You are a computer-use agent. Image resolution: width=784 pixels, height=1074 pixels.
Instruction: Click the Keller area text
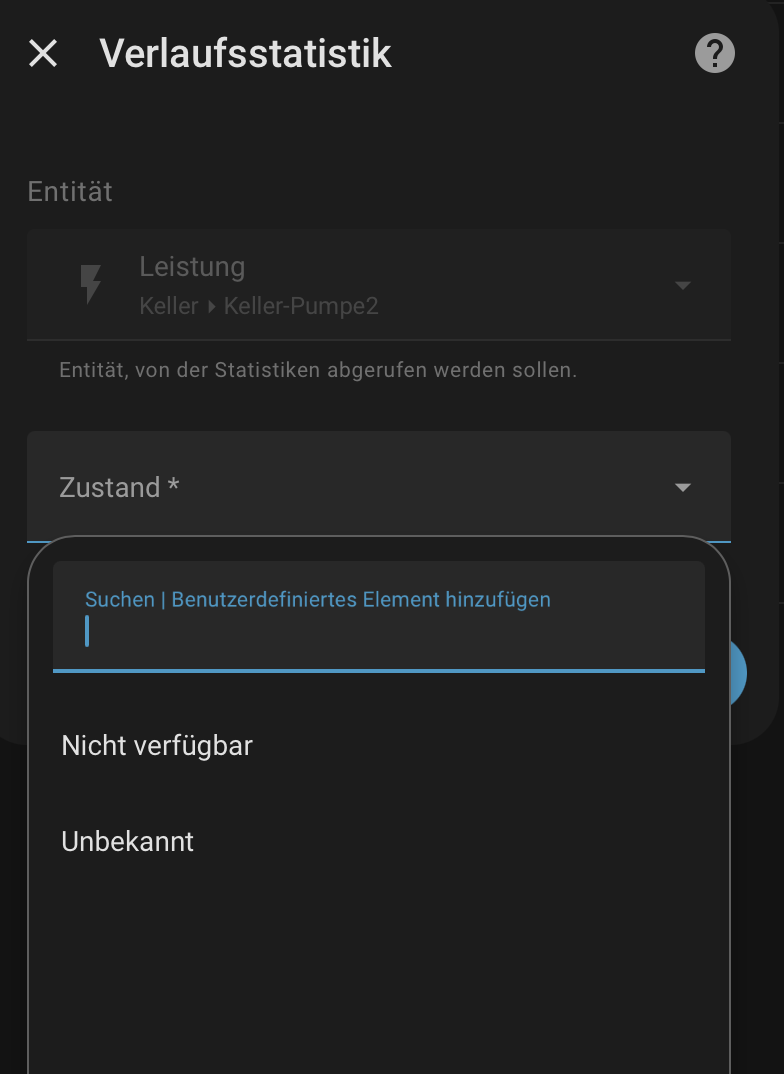tap(169, 306)
